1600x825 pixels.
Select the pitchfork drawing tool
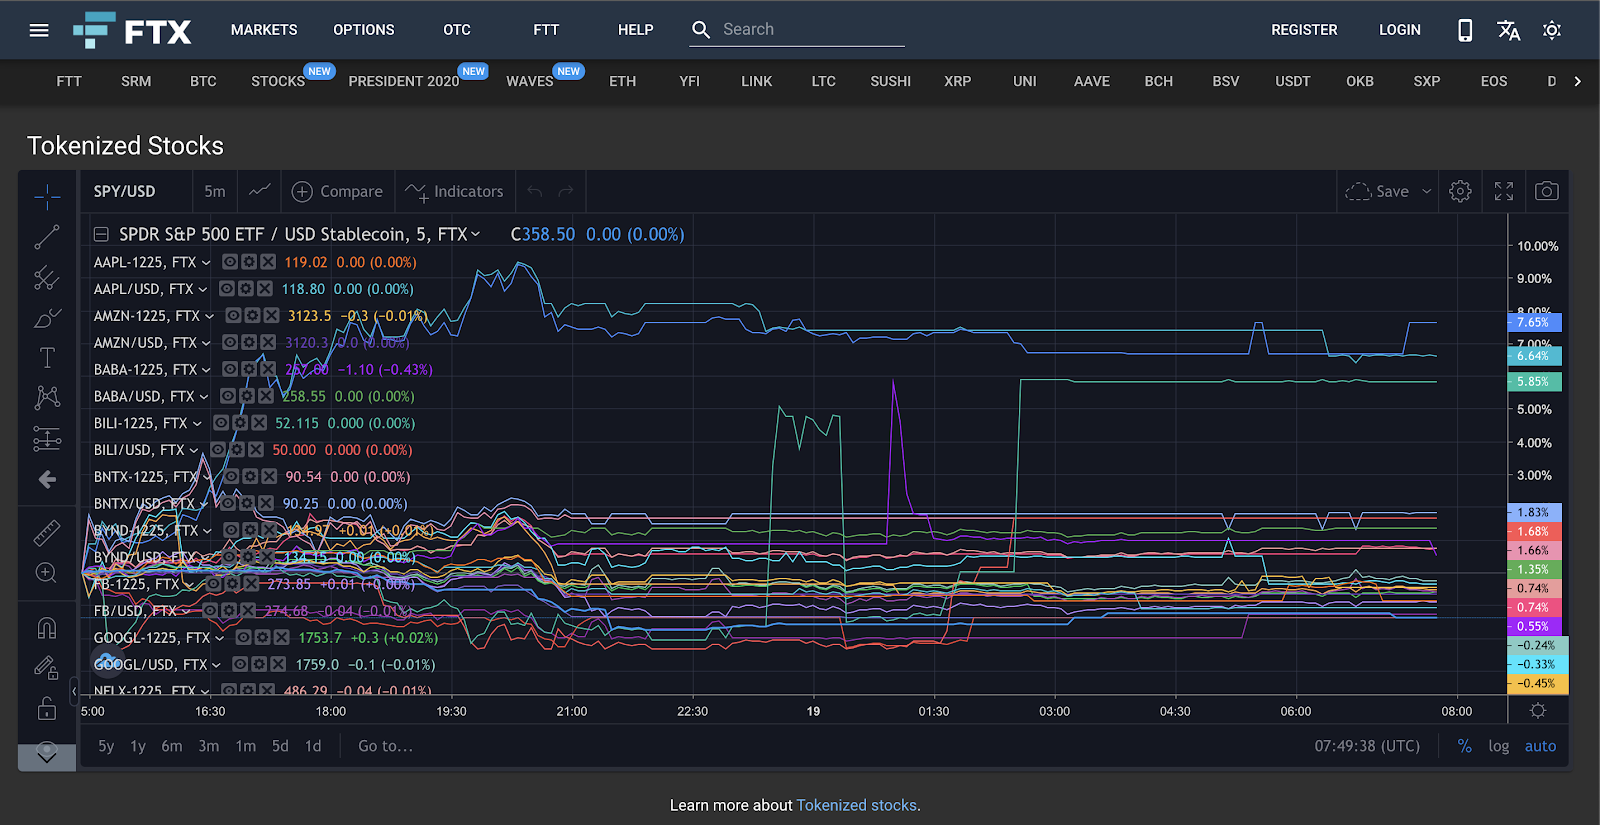click(x=47, y=277)
